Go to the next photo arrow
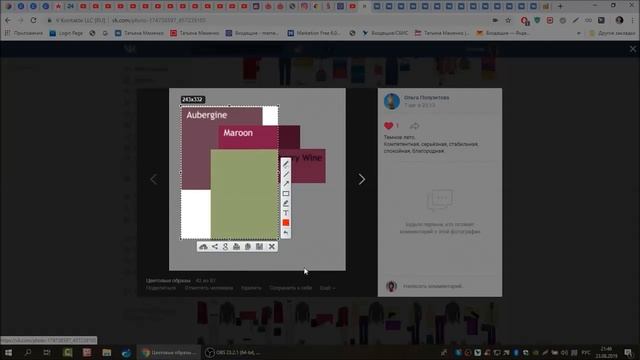Image resolution: width=640 pixels, height=360 pixels. pos(362,179)
